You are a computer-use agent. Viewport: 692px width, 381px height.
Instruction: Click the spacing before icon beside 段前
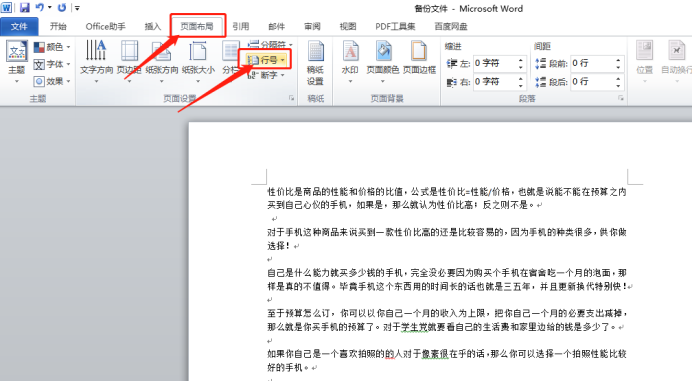(x=541, y=64)
